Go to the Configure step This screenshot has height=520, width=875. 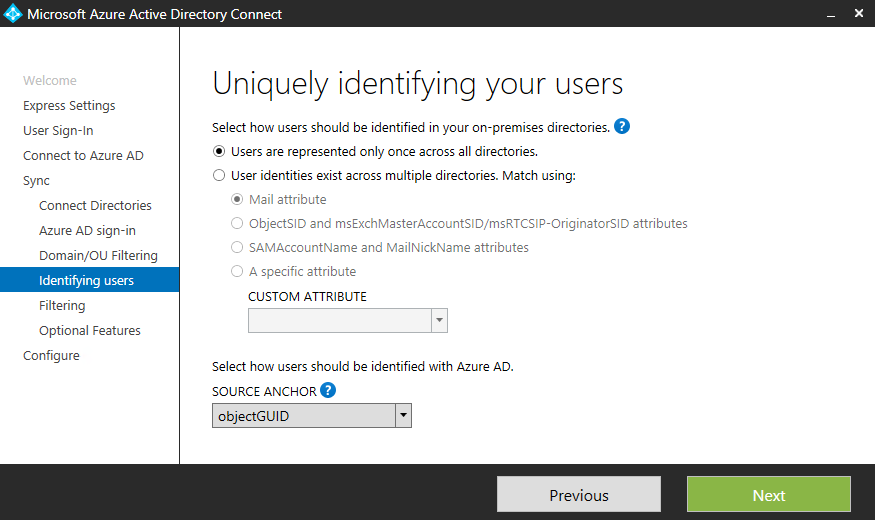tap(51, 356)
